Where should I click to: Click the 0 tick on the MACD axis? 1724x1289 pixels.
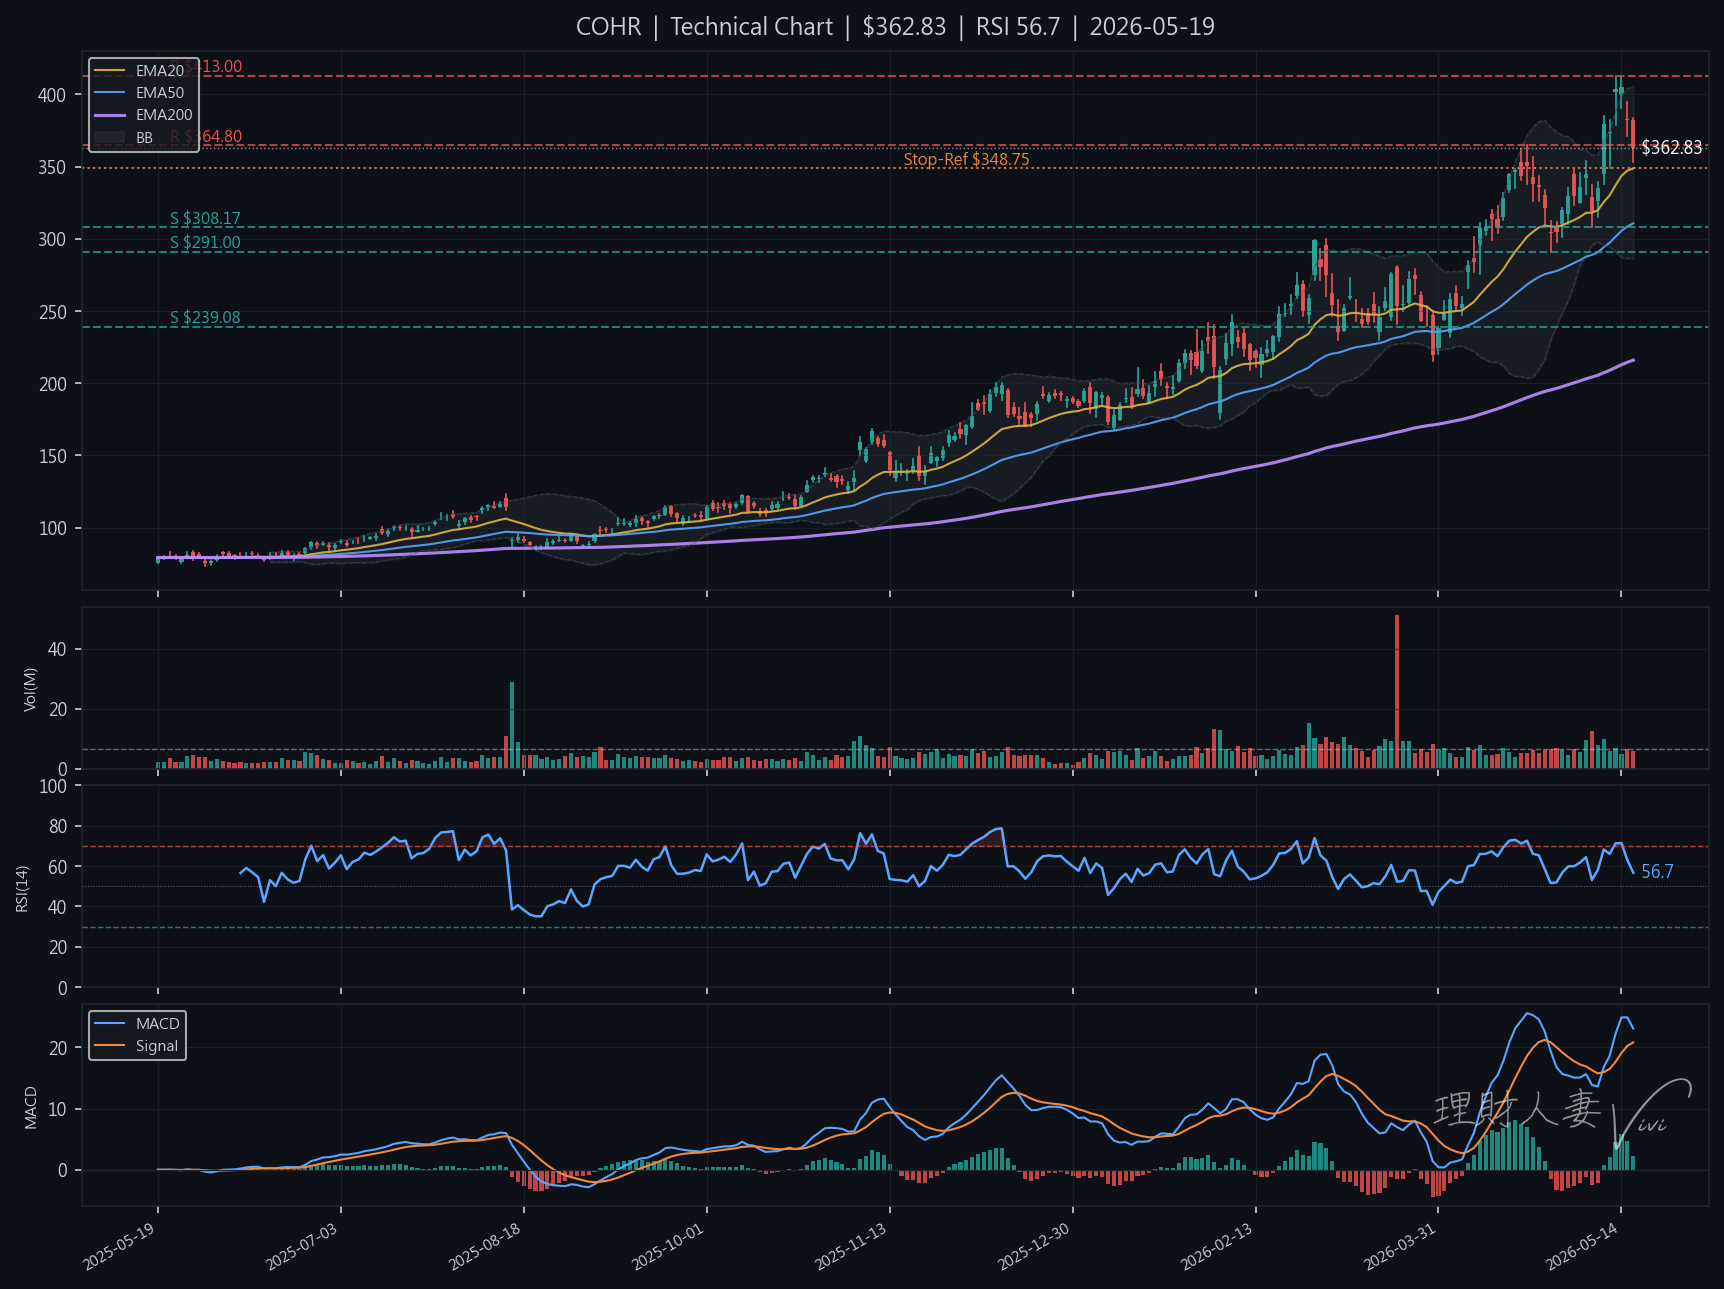63,1171
